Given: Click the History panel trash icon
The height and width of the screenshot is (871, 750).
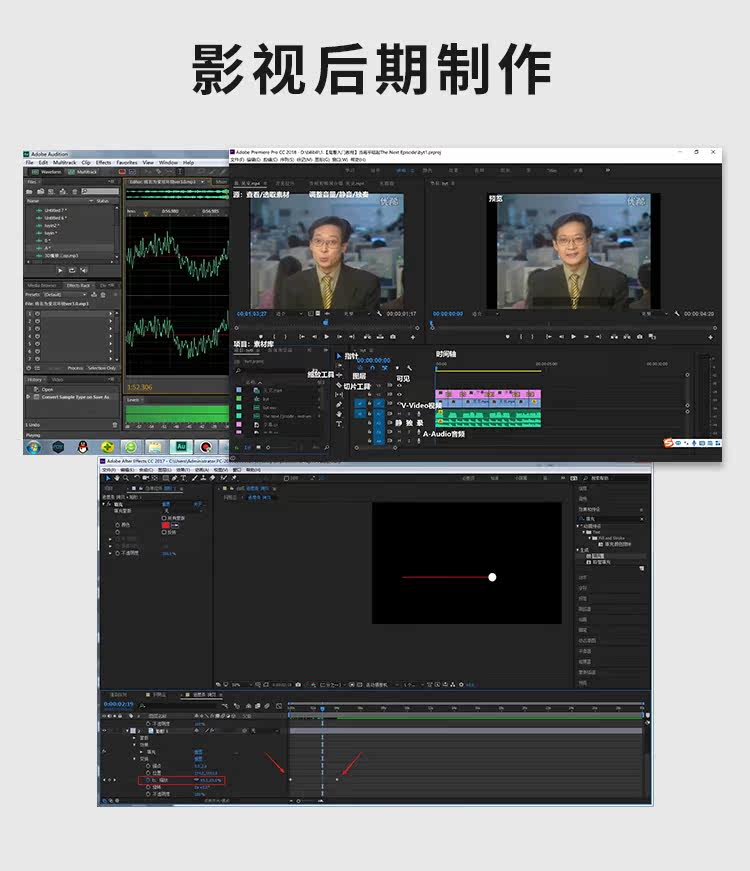Looking at the screenshot, I should (114, 425).
